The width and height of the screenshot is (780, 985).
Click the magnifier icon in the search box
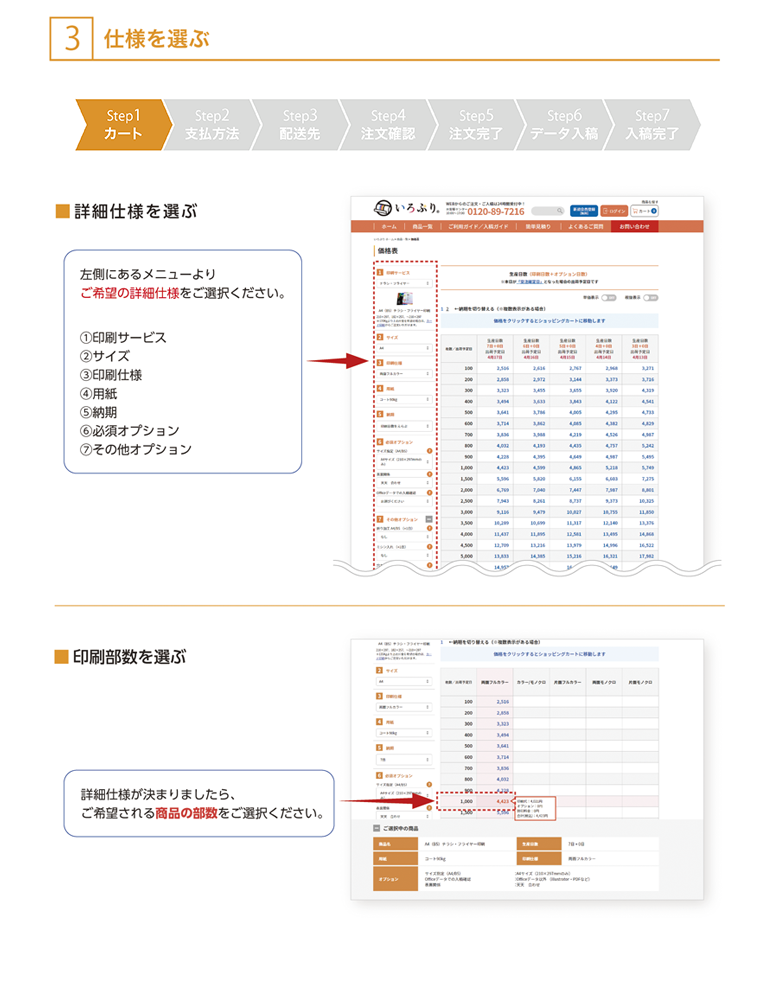[559, 211]
